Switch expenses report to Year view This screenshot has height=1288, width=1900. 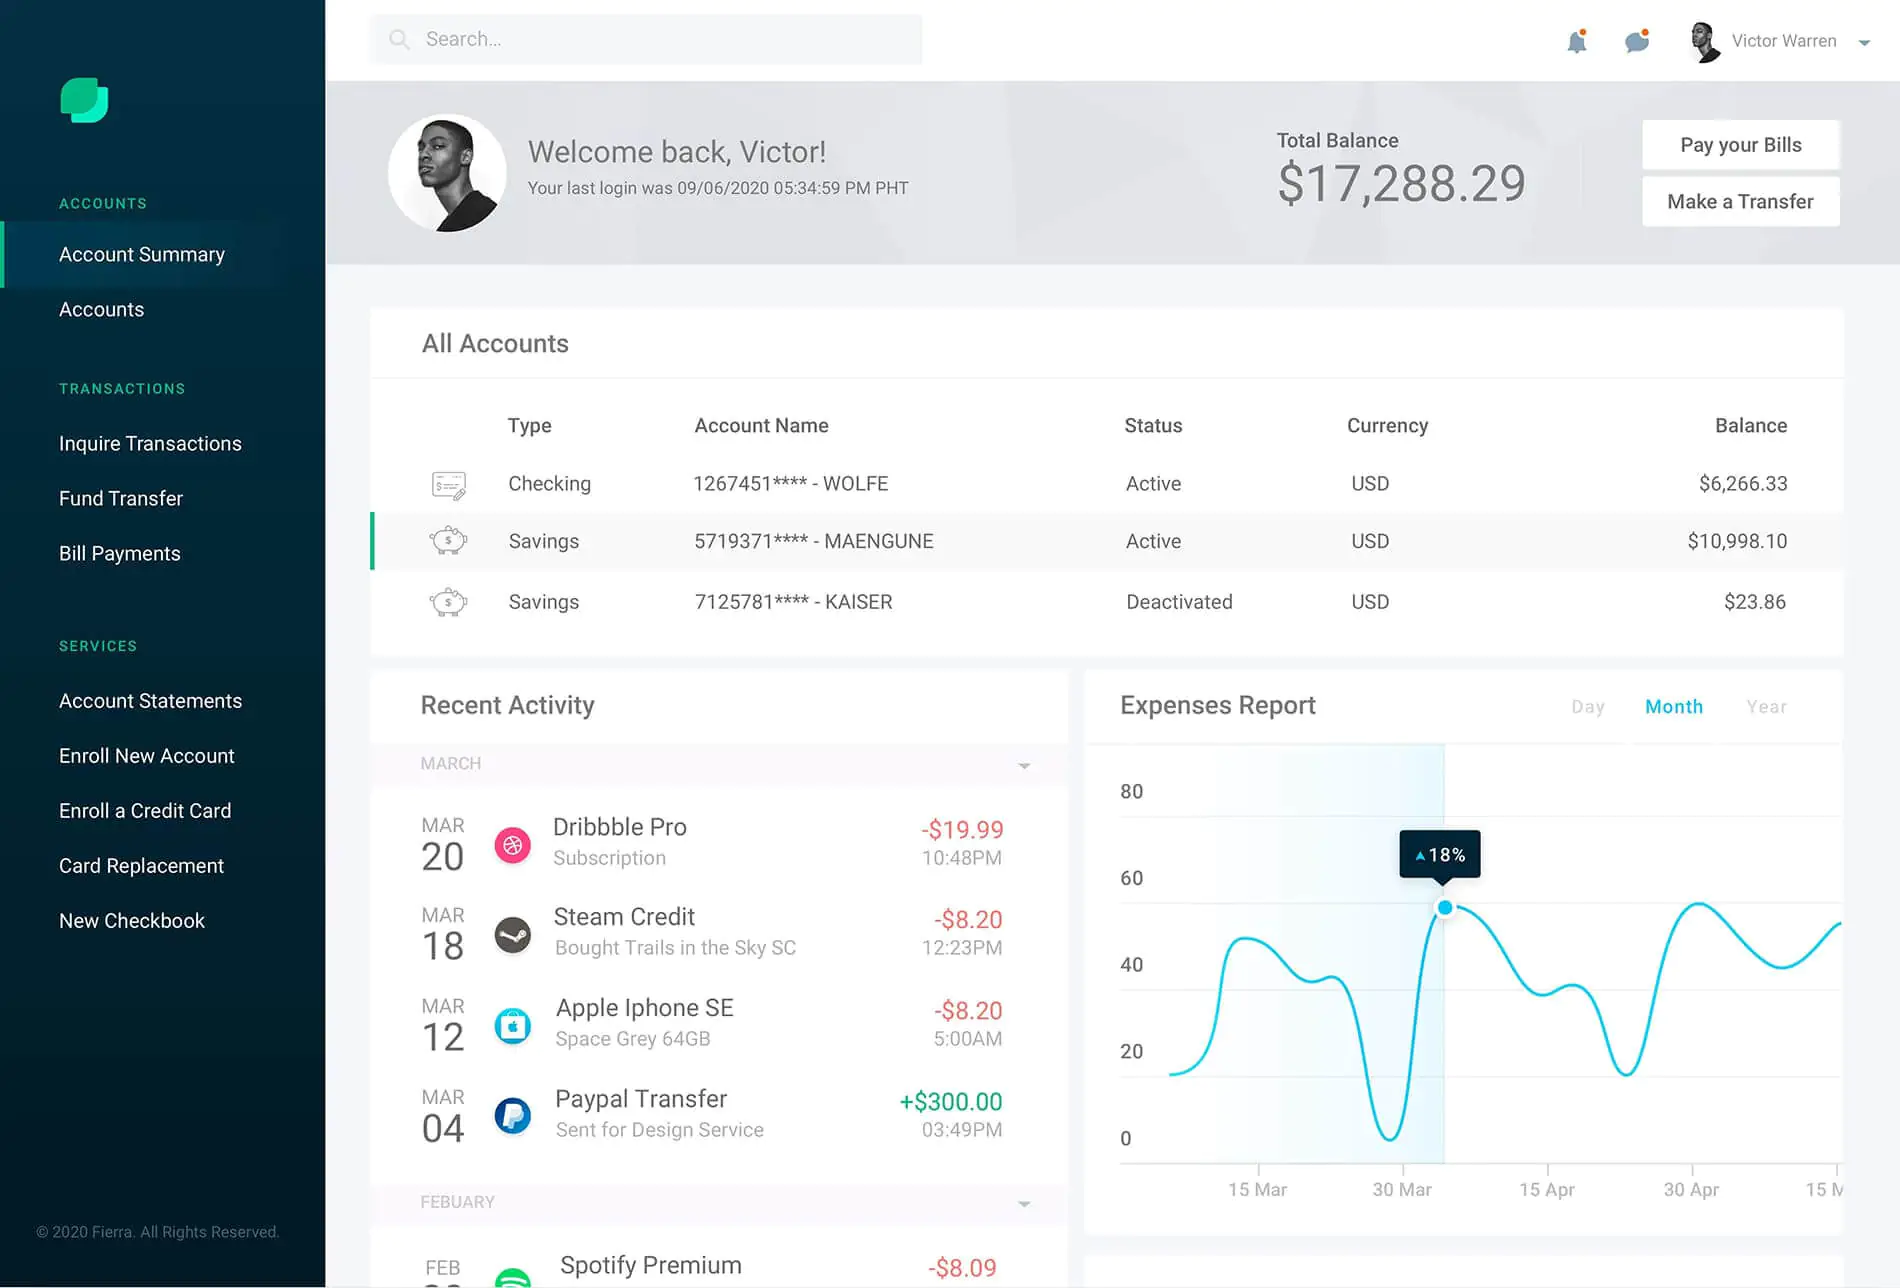(x=1766, y=707)
